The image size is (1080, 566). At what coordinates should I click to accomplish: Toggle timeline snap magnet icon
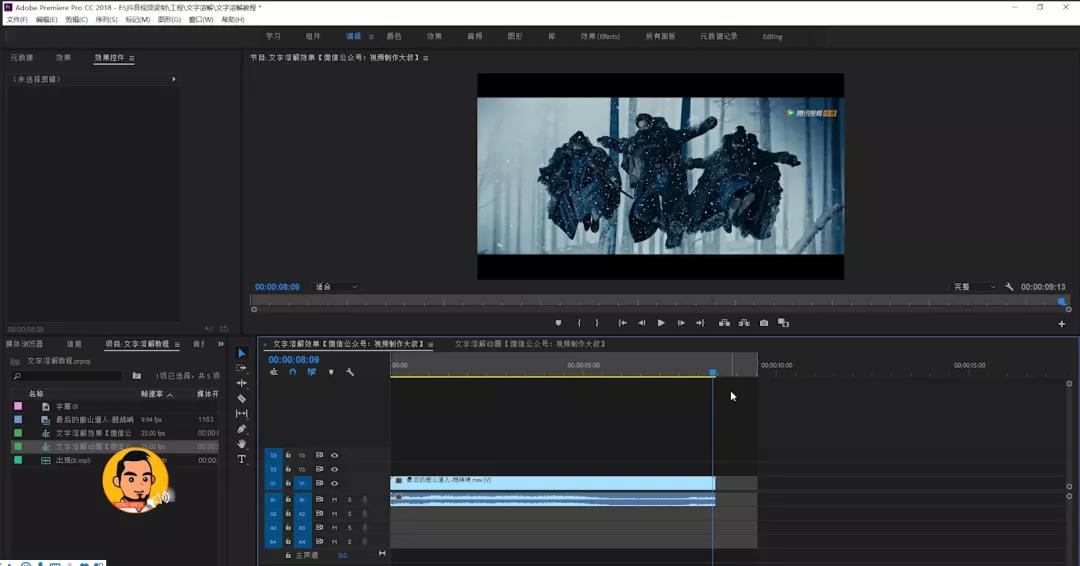(x=293, y=372)
